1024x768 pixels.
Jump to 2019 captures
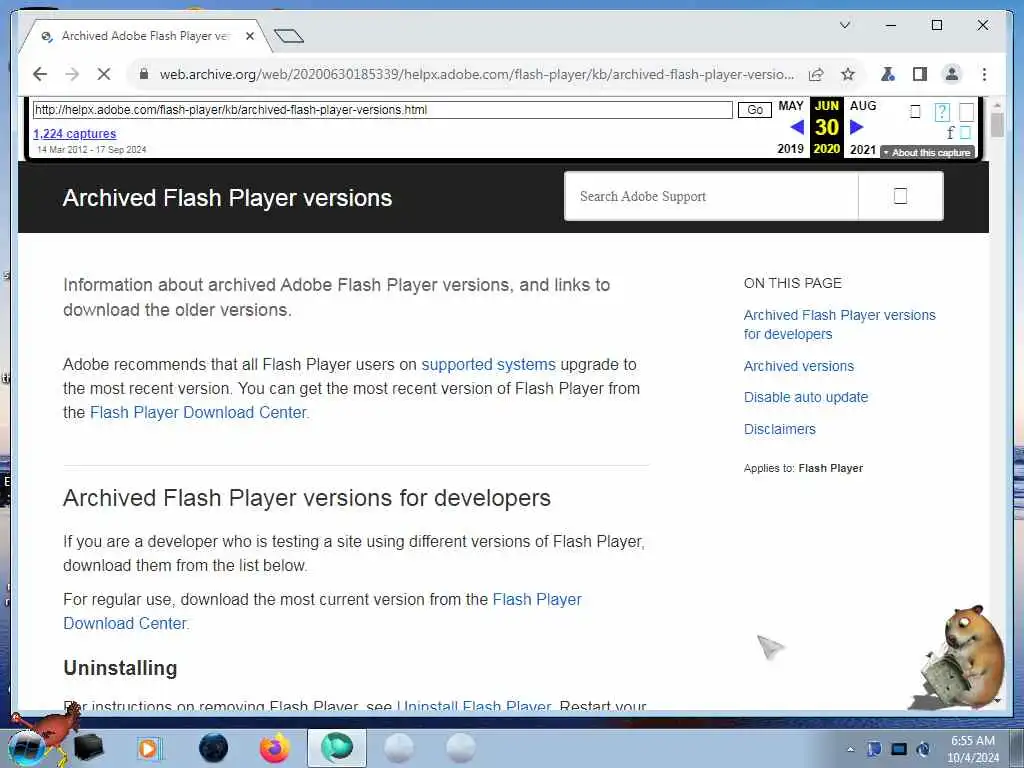pyautogui.click(x=790, y=149)
